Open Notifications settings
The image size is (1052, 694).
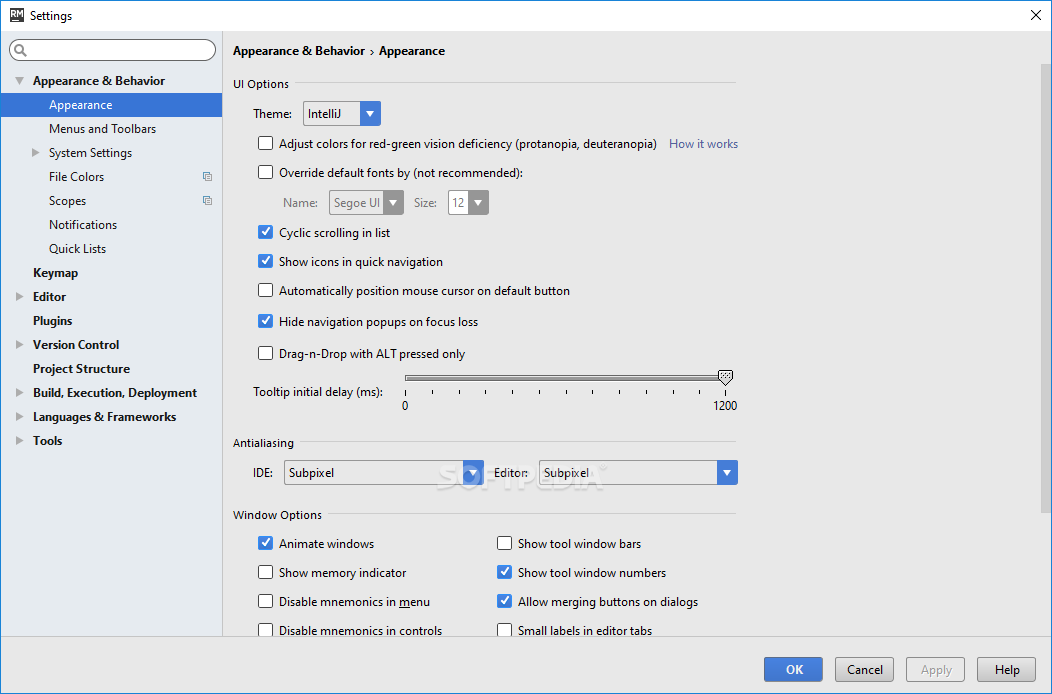pyautogui.click(x=83, y=225)
